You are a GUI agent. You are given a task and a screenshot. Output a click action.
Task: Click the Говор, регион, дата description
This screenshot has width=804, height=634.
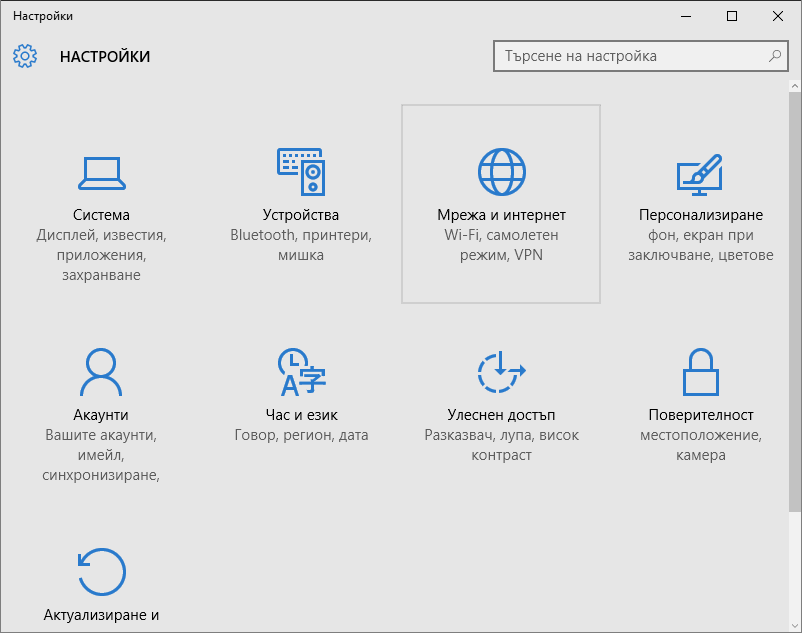click(x=302, y=435)
